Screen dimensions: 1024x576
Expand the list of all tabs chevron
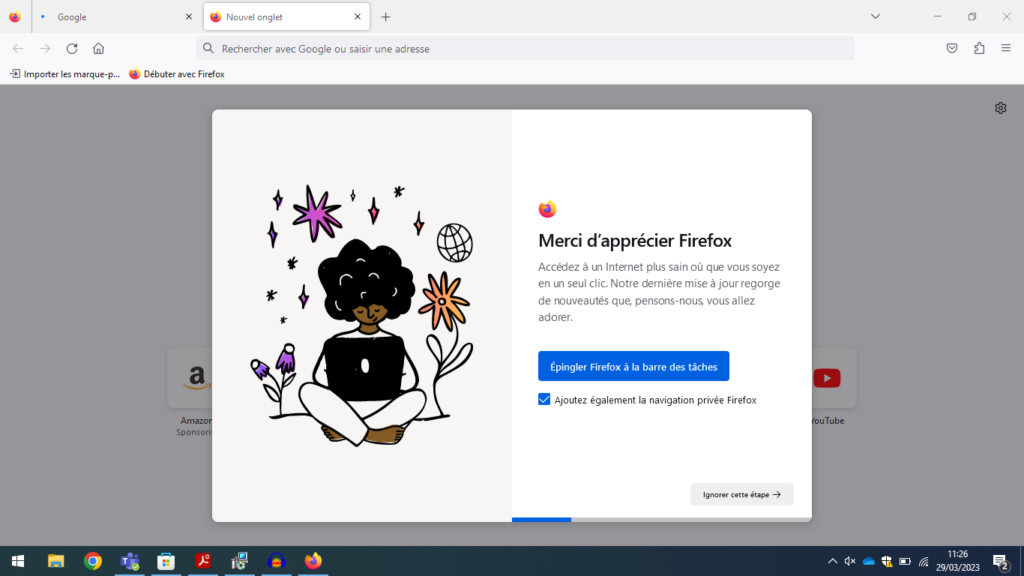pyautogui.click(x=875, y=17)
